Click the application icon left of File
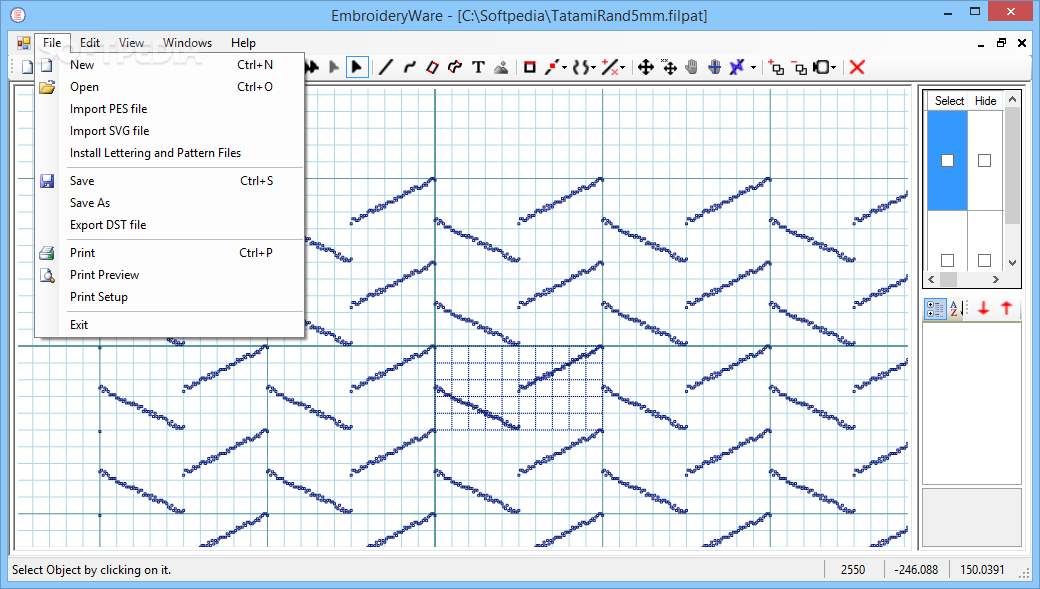This screenshot has height=589, width=1040. point(24,43)
